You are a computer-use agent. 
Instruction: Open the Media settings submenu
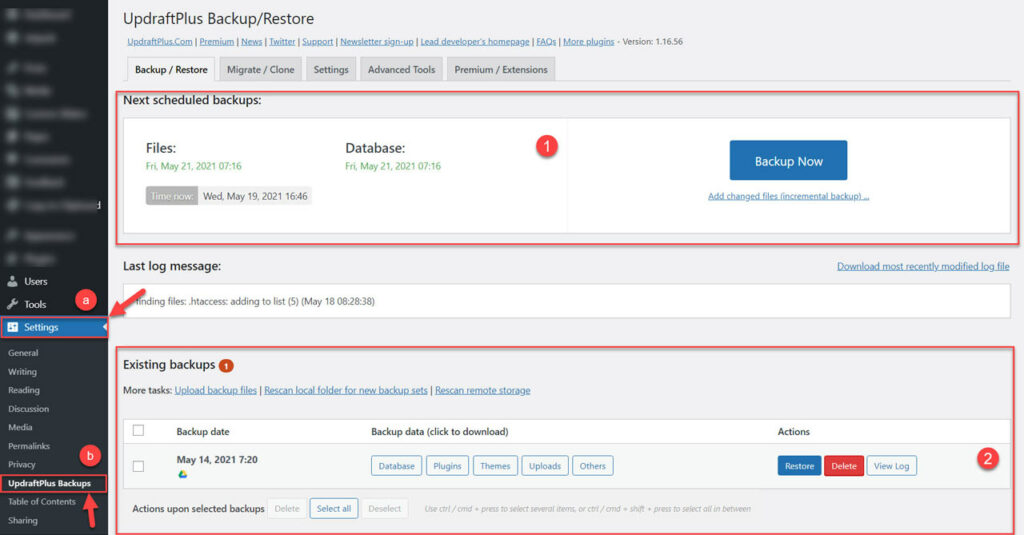click(20, 427)
